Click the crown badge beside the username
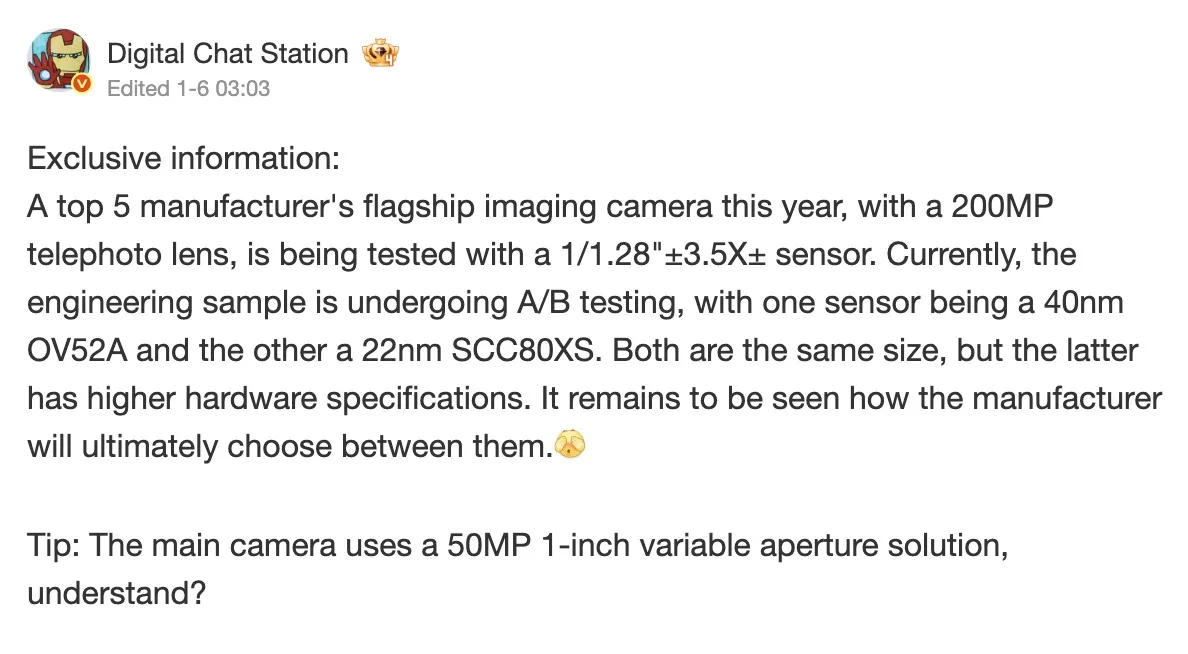This screenshot has height=654, width=1188. click(x=381, y=53)
